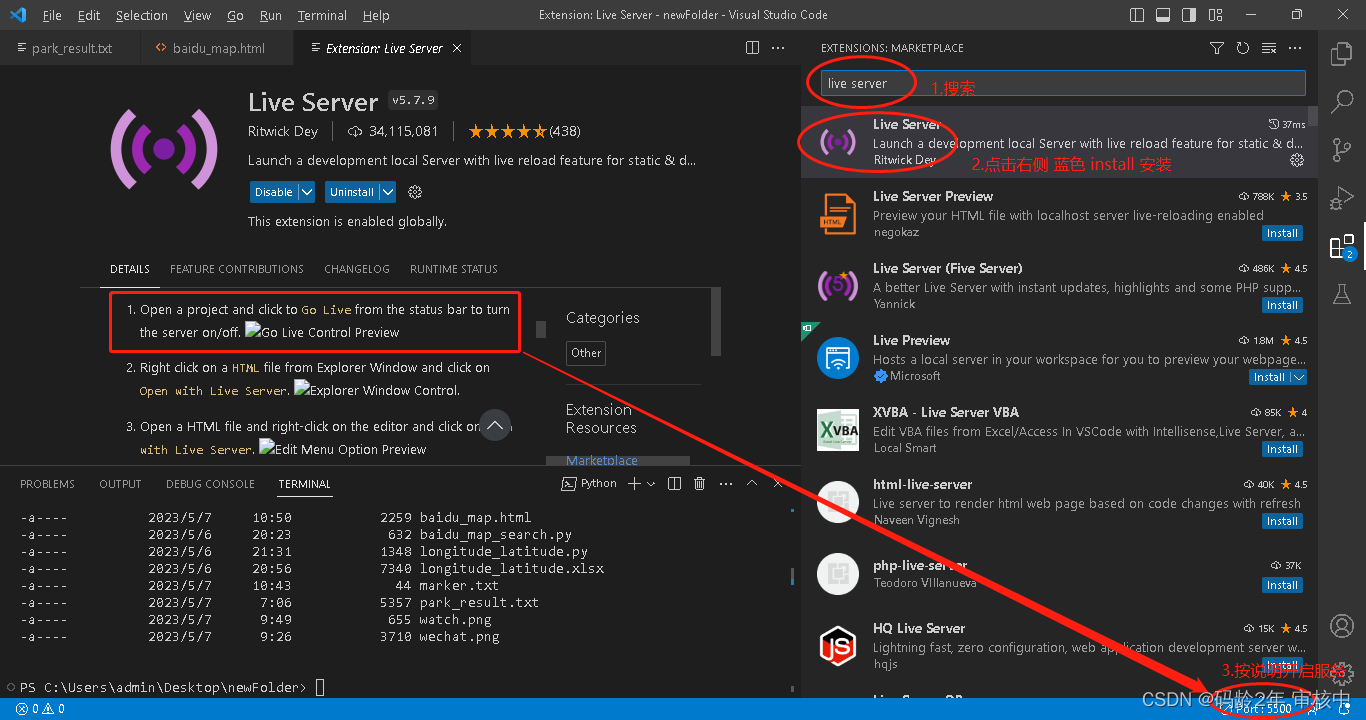Maximize the terminal panel
Viewport: 1366px width, 720px height.
point(752,484)
